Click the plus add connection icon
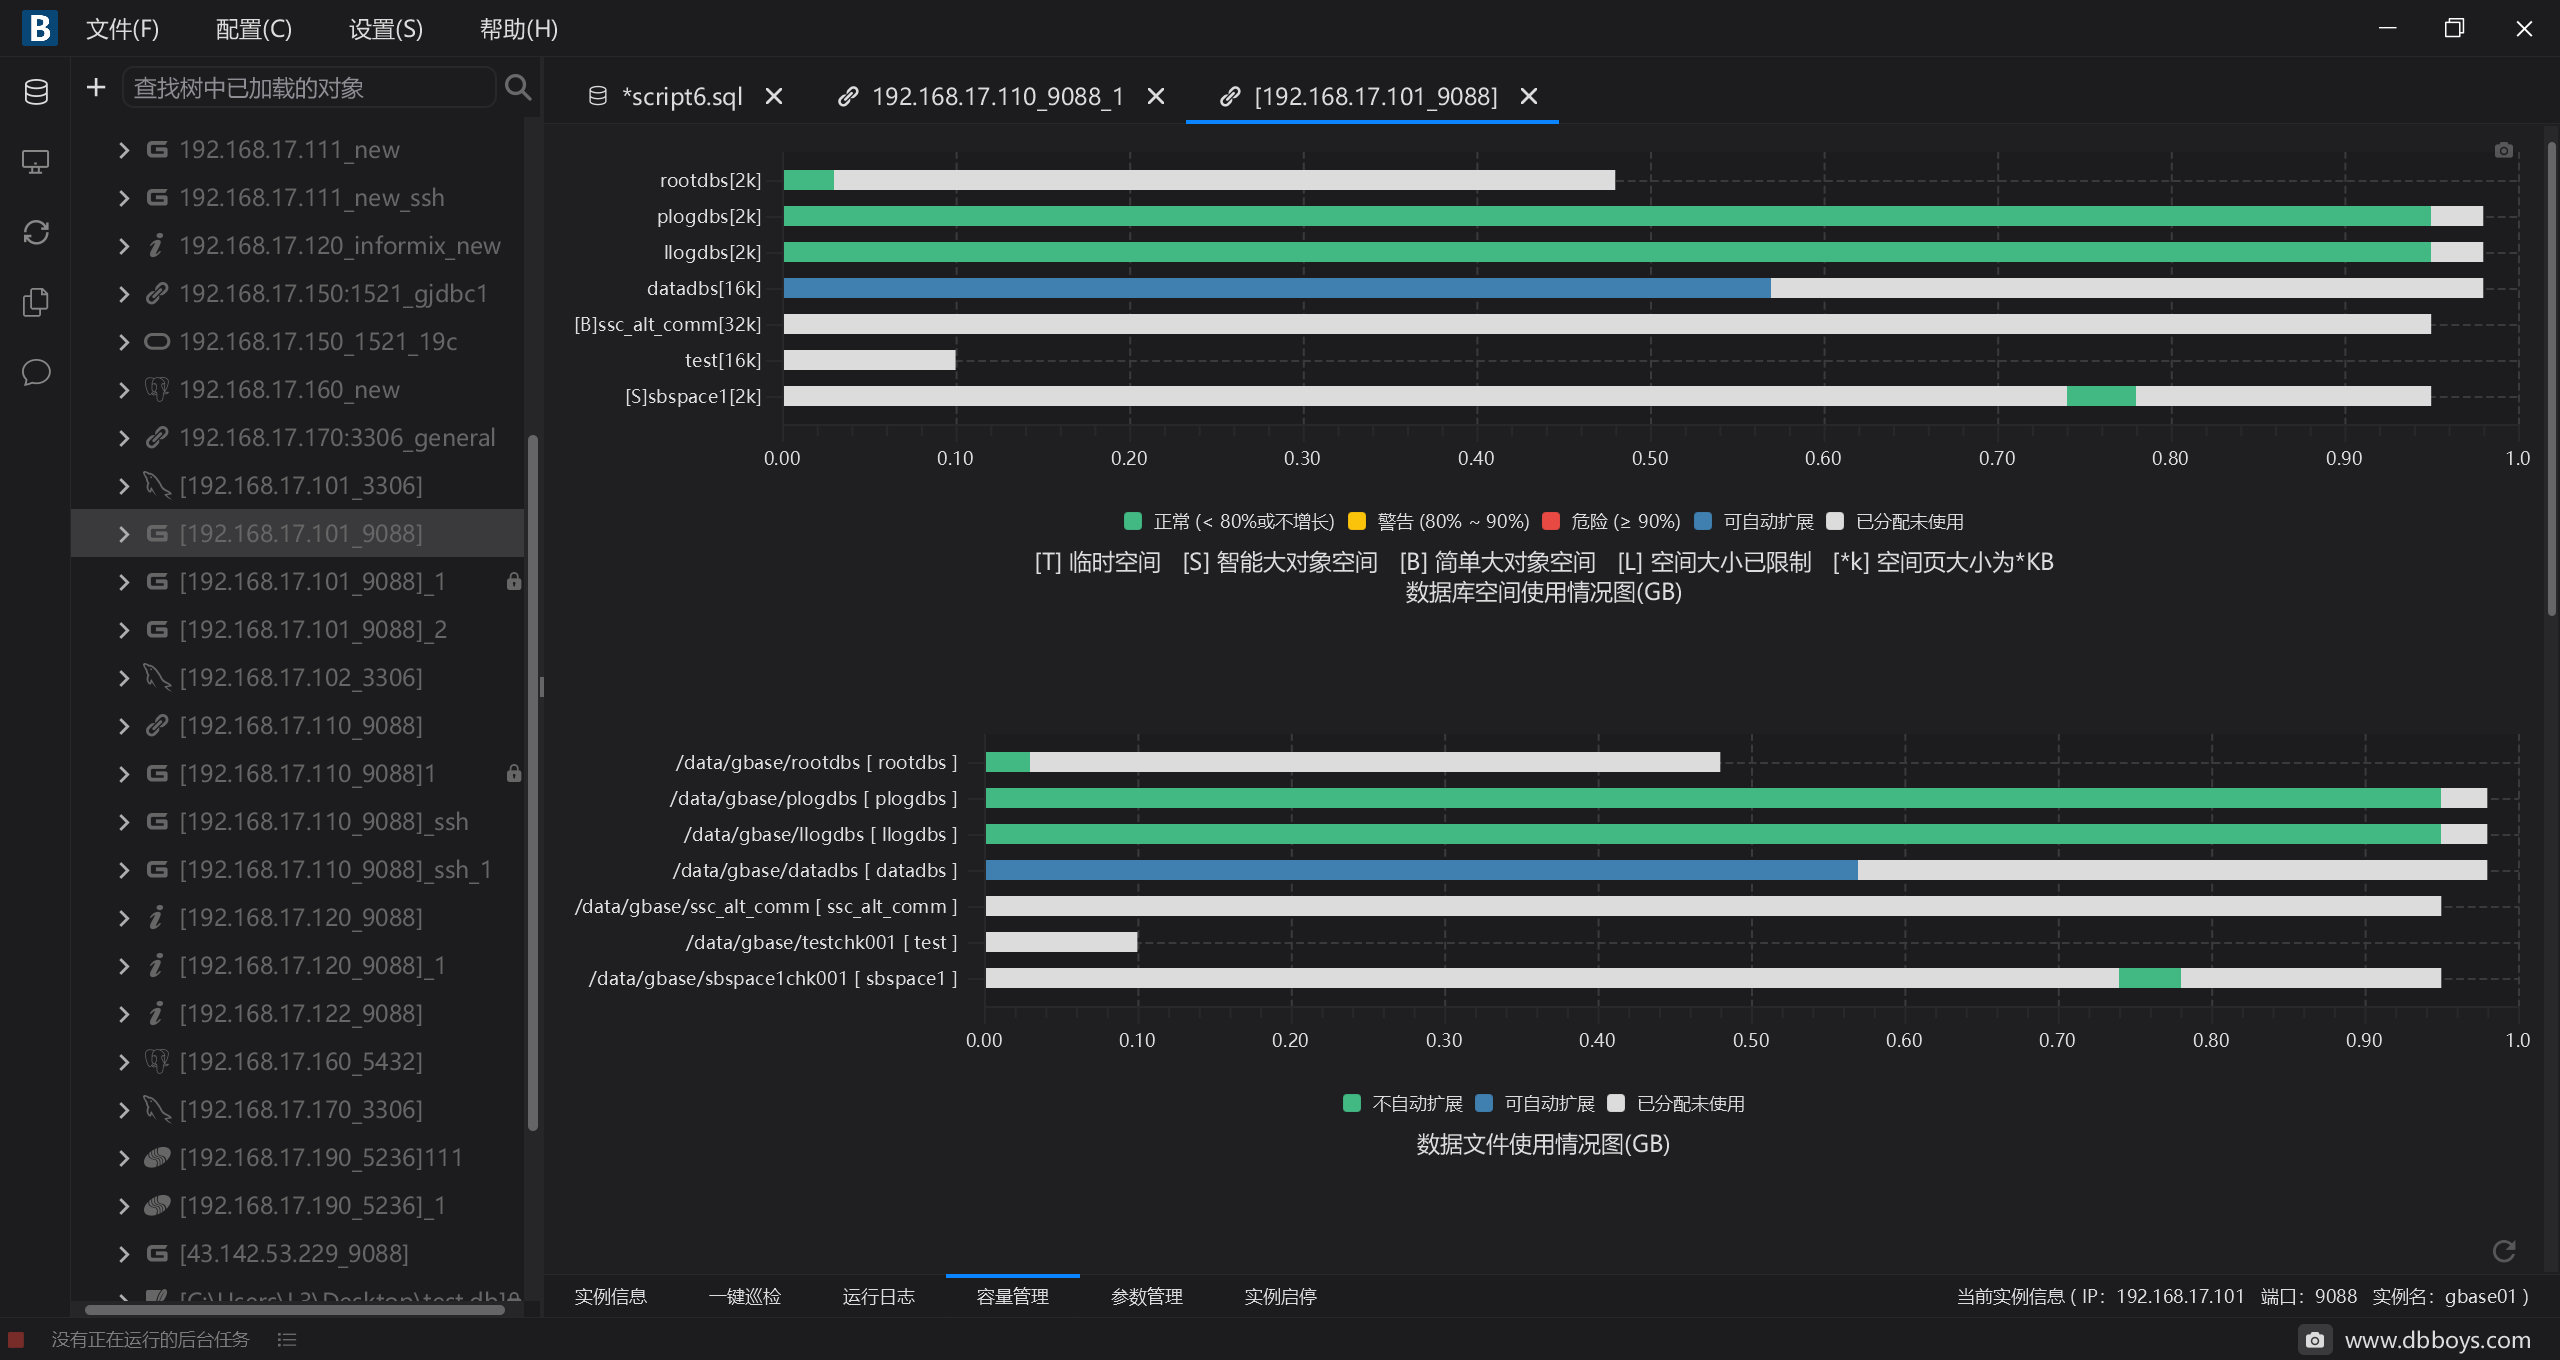Viewport: 2560px width, 1360px height. click(x=96, y=88)
